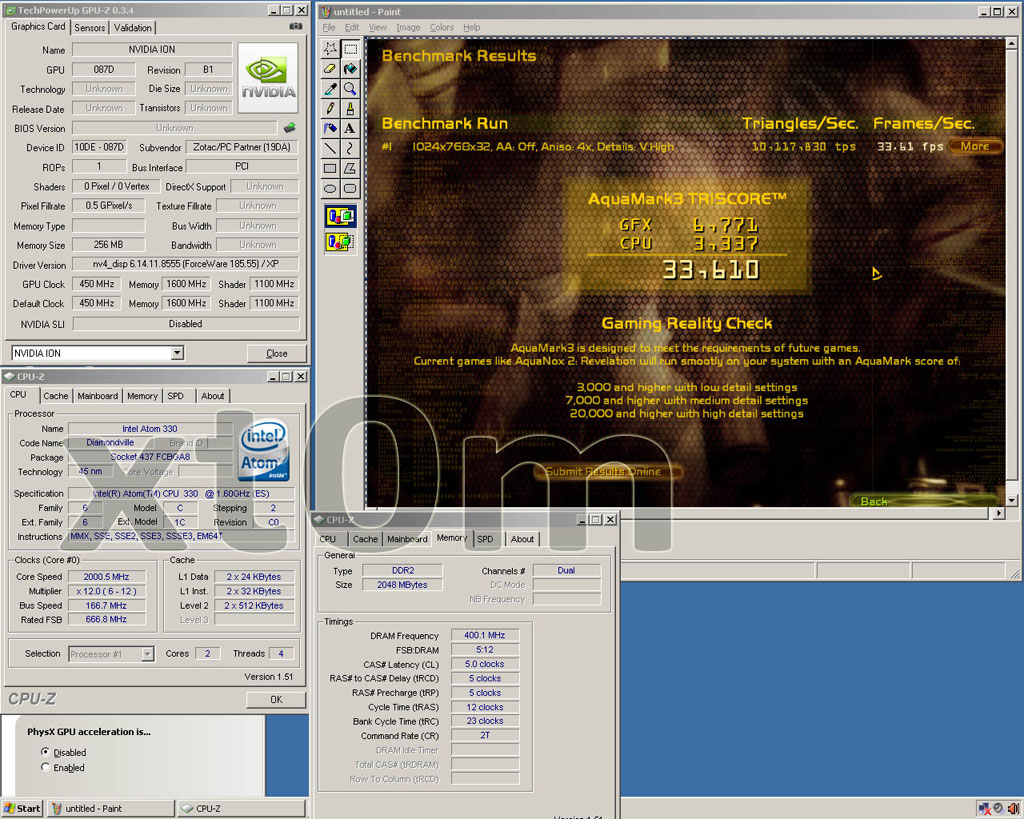Open the Cache tab in left CPU-Z window
1024x819 pixels.
pyautogui.click(x=56, y=396)
